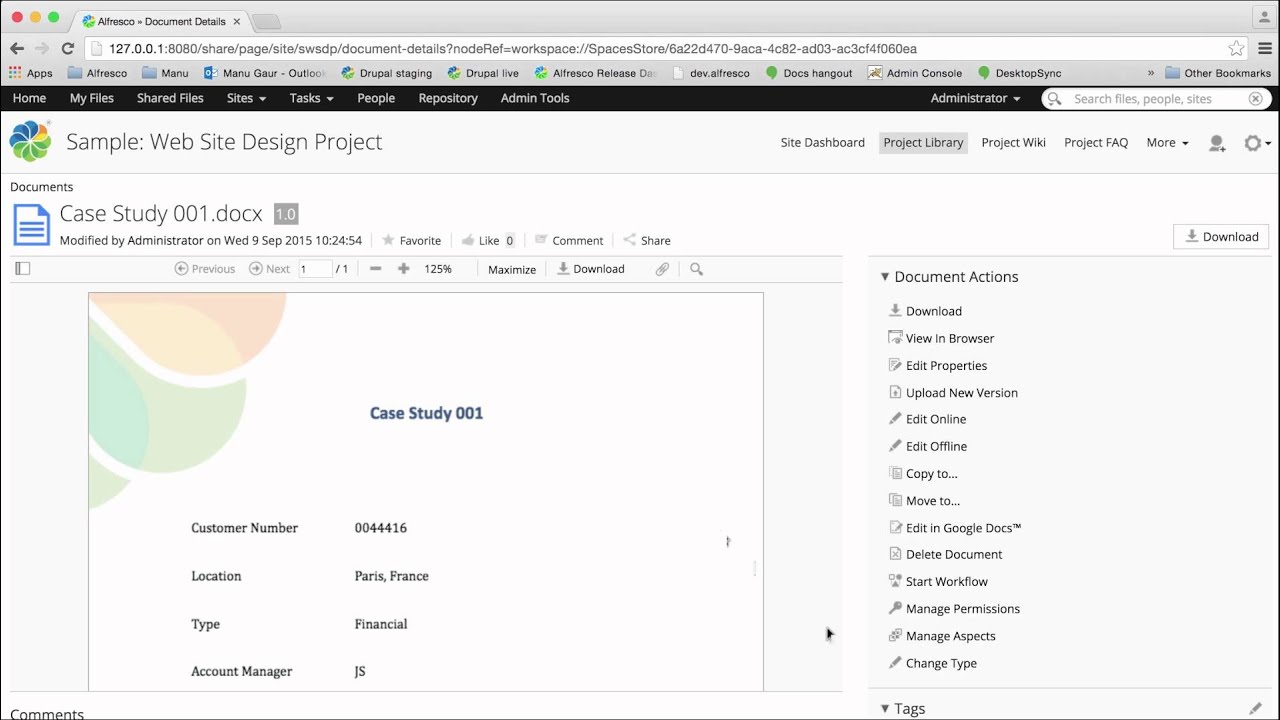Image resolution: width=1280 pixels, height=720 pixels.
Task: Switch to Project Library
Action: pos(923,142)
